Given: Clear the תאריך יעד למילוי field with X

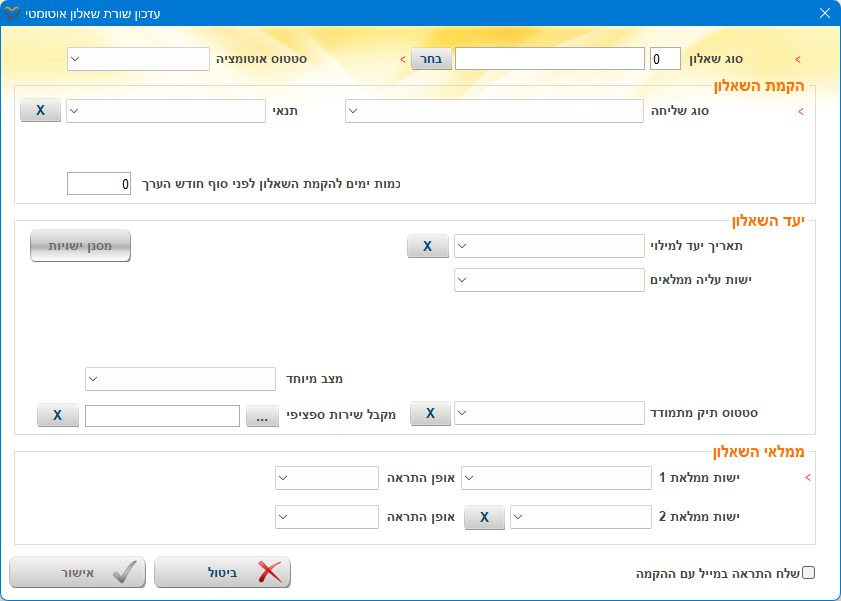Looking at the screenshot, I should click(x=427, y=246).
